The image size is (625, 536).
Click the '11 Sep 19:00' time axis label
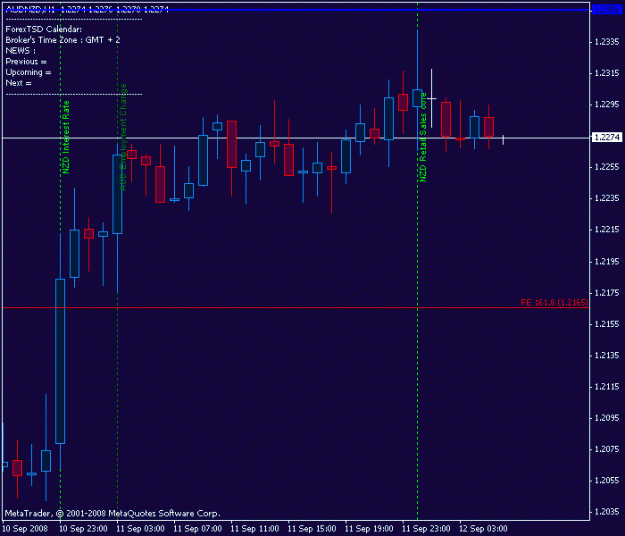tap(369, 529)
